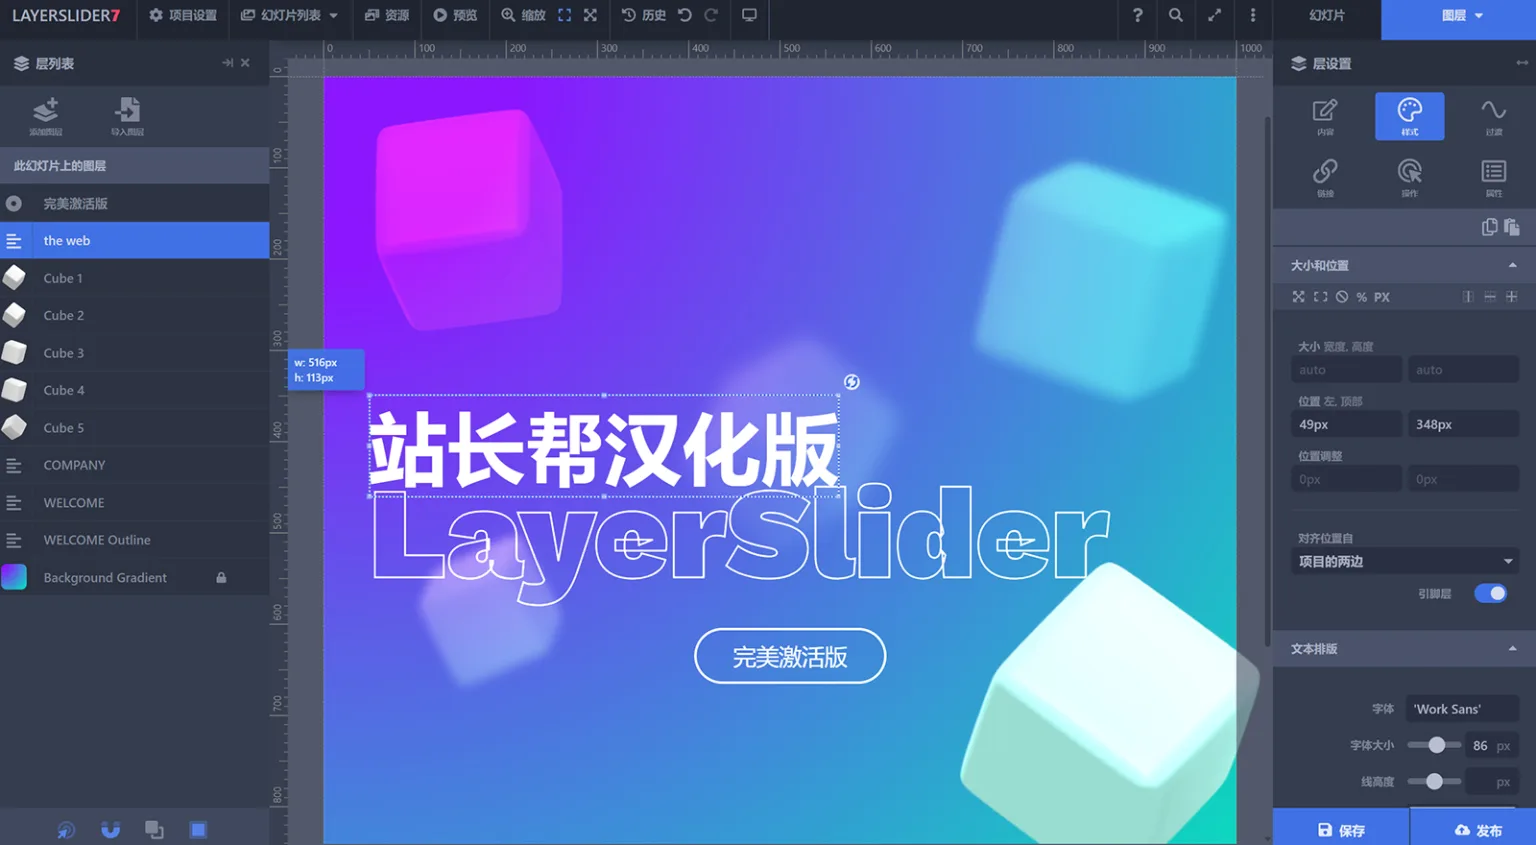Screen dimensions: 1536x845
Task: Click the expand-arrows size icon
Action: coord(1298,297)
